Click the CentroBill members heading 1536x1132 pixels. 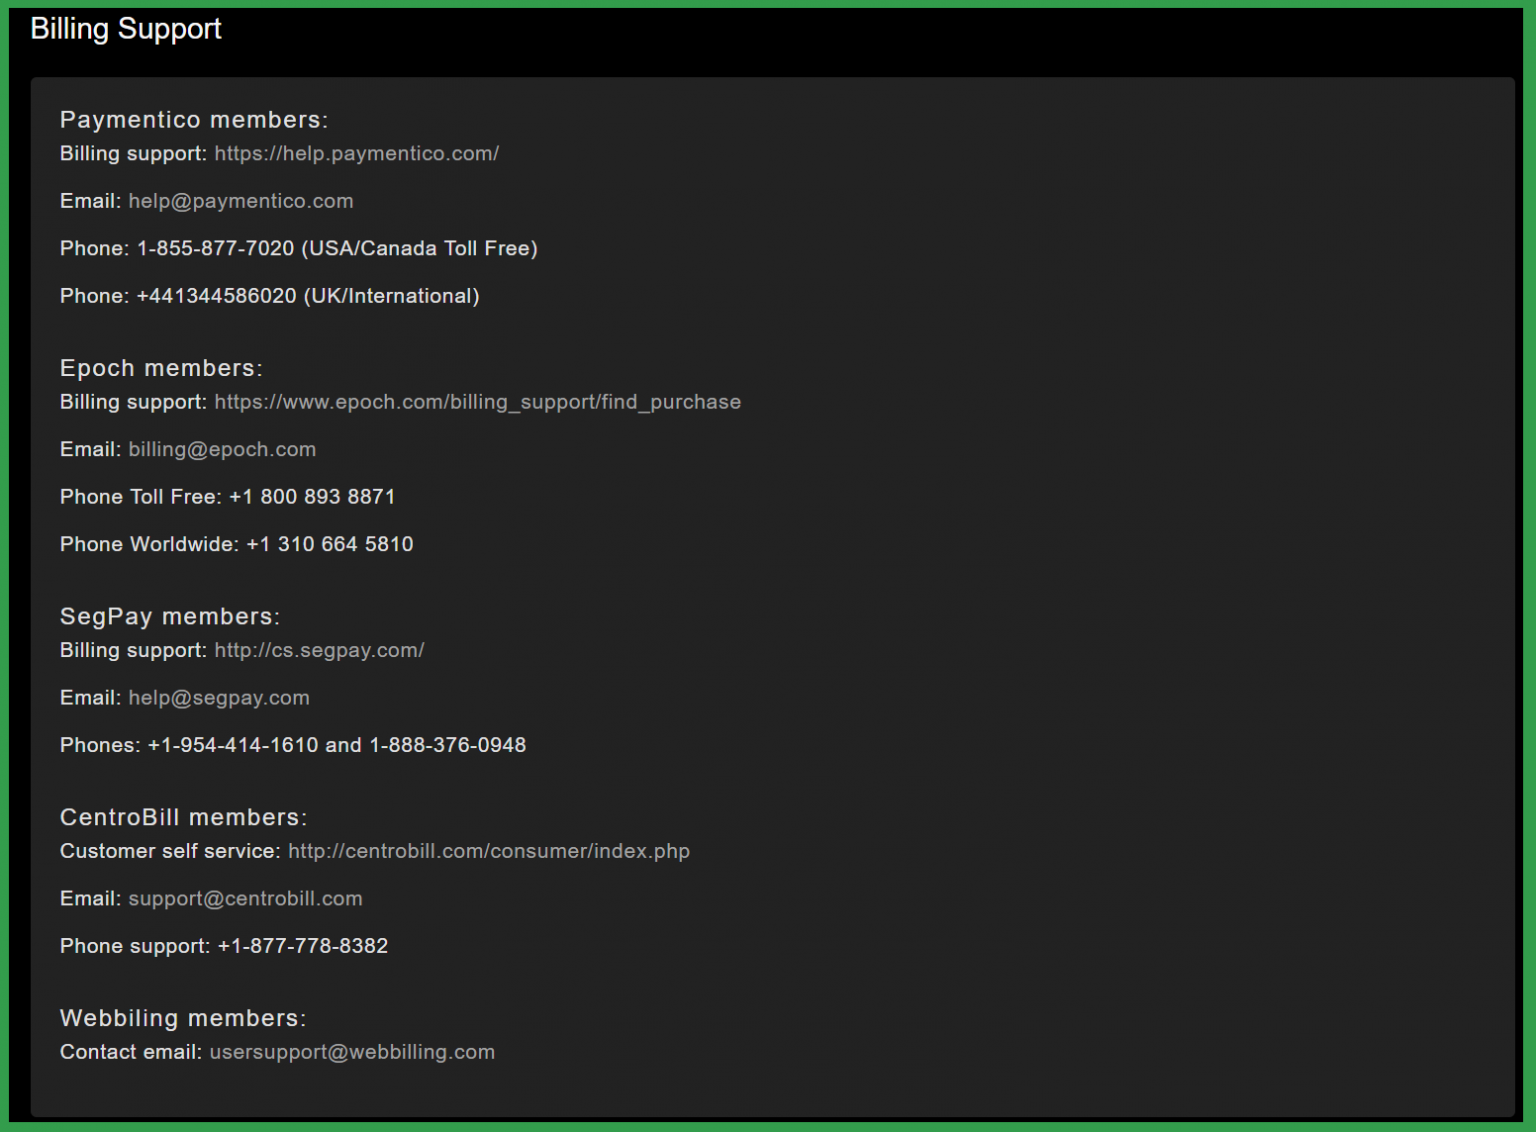(x=184, y=817)
